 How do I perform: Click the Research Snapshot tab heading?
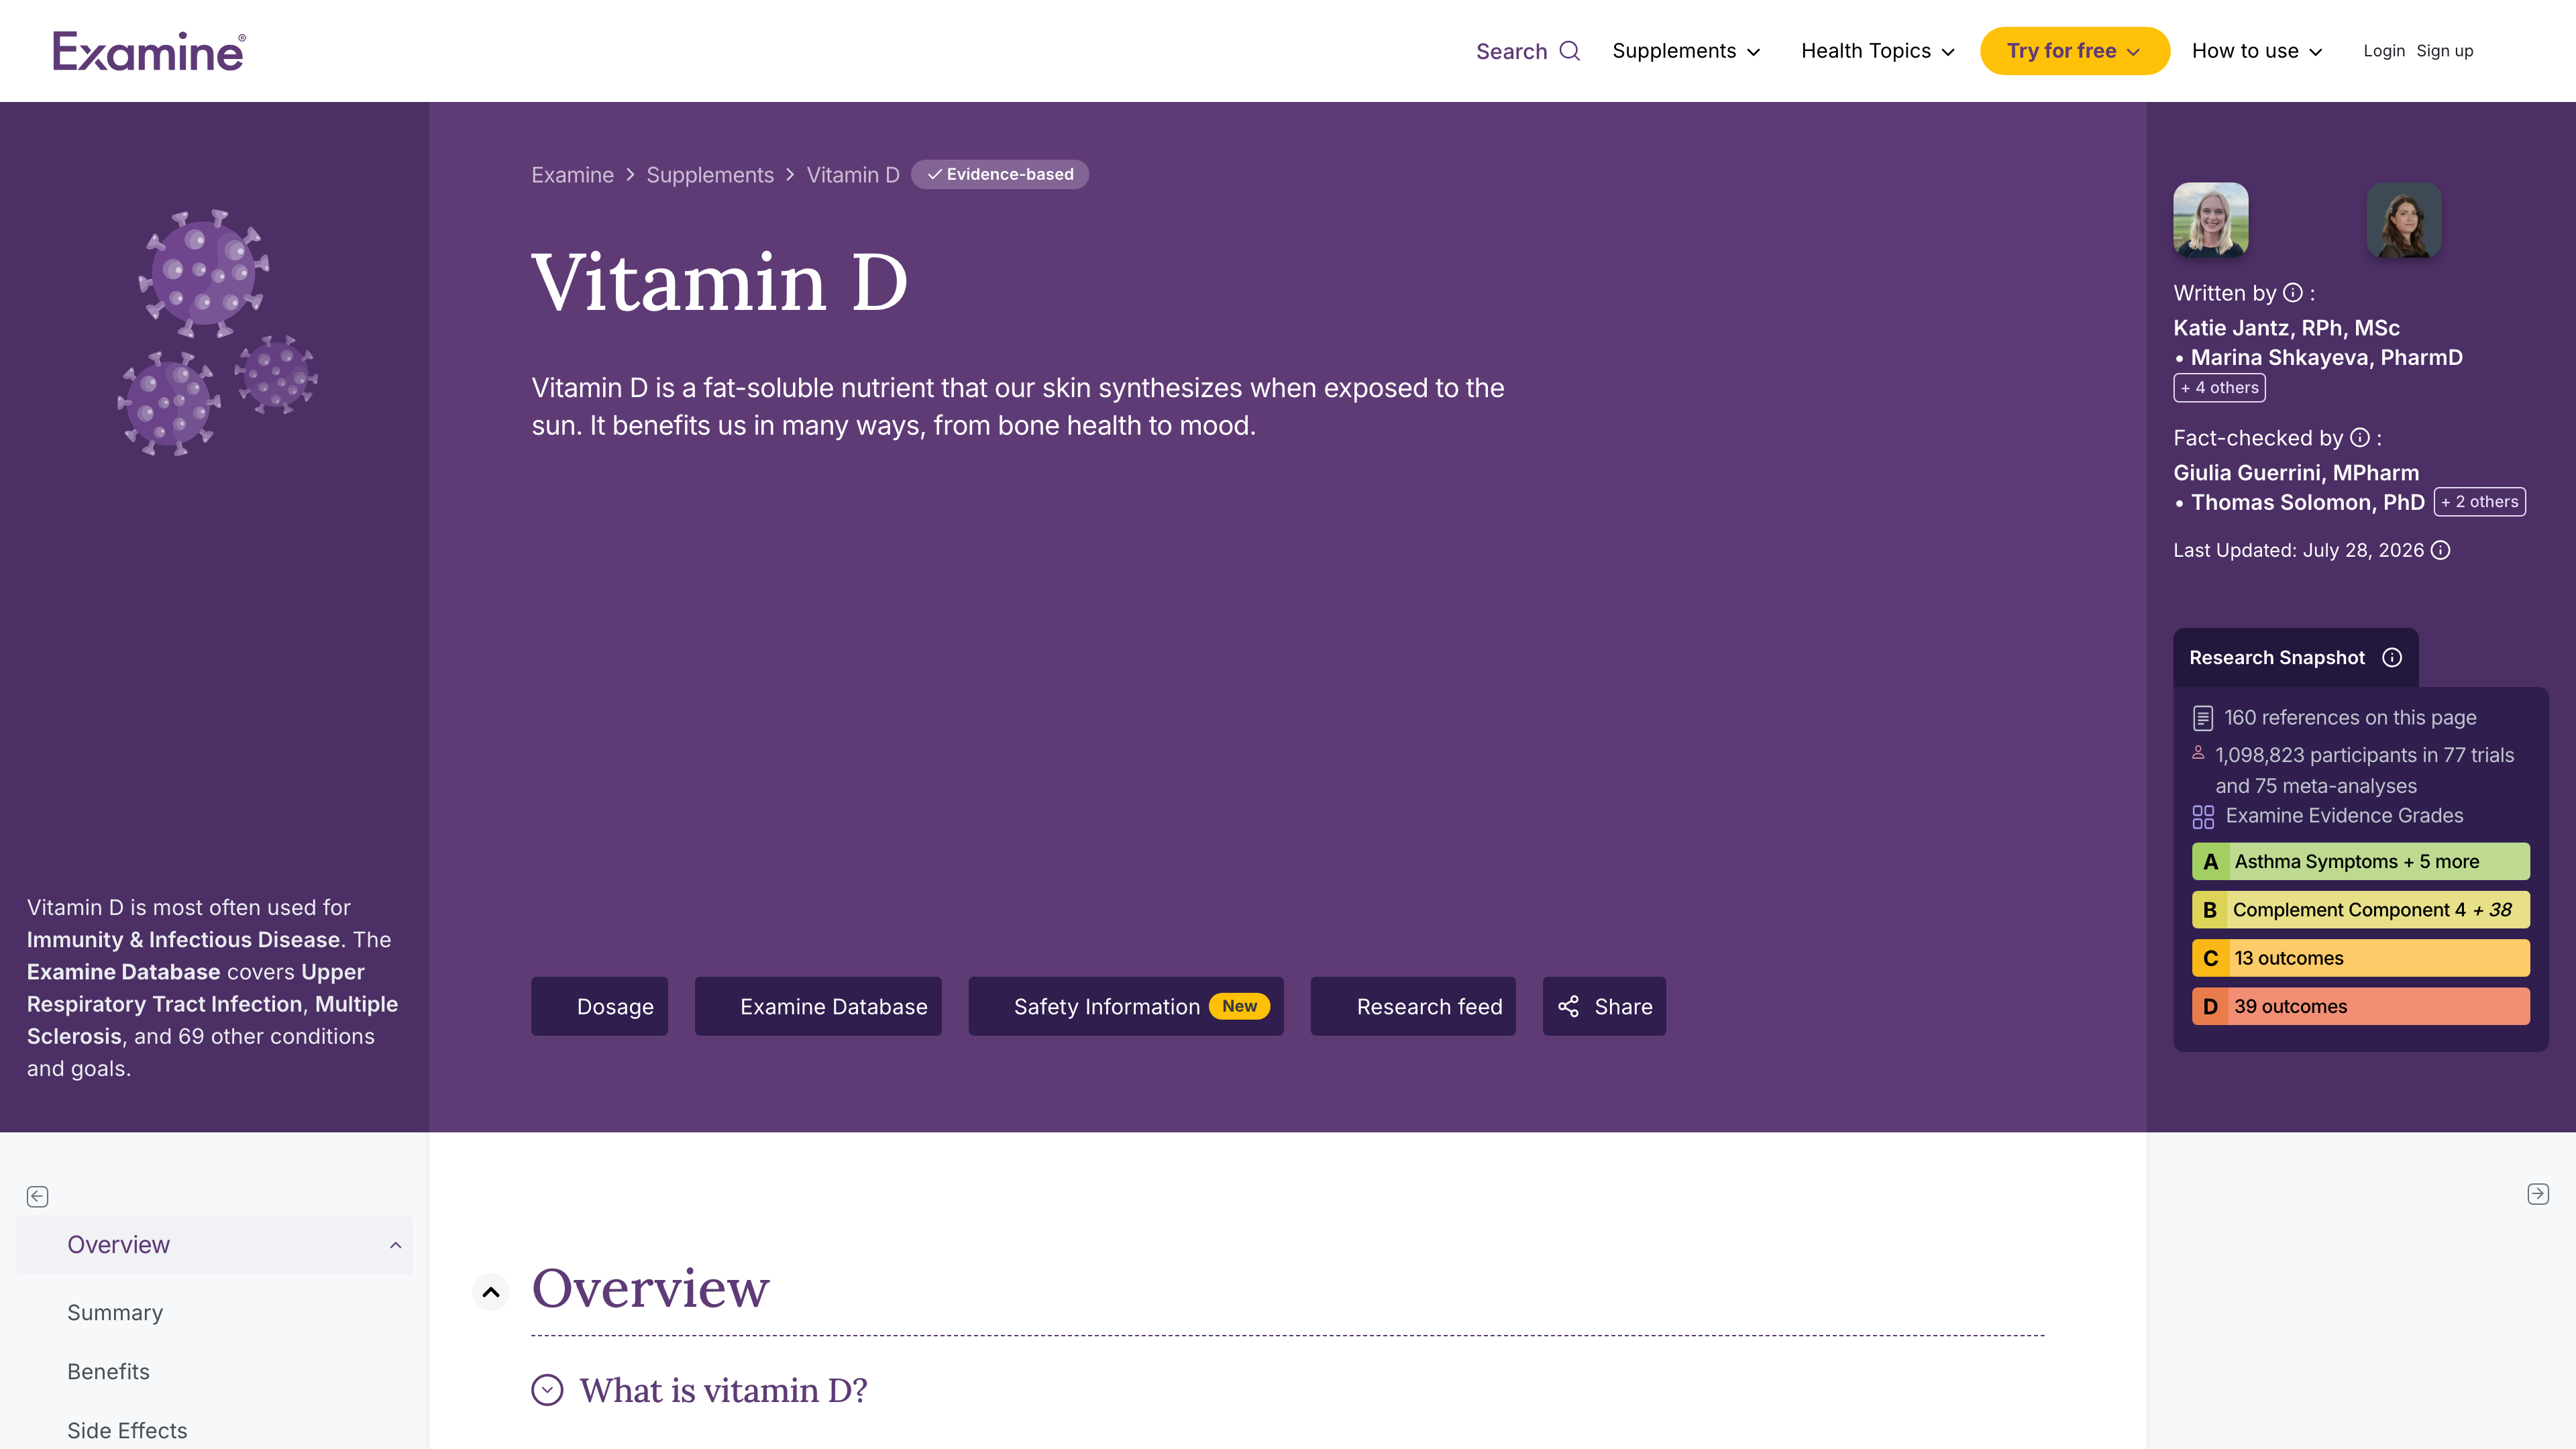coord(2277,657)
